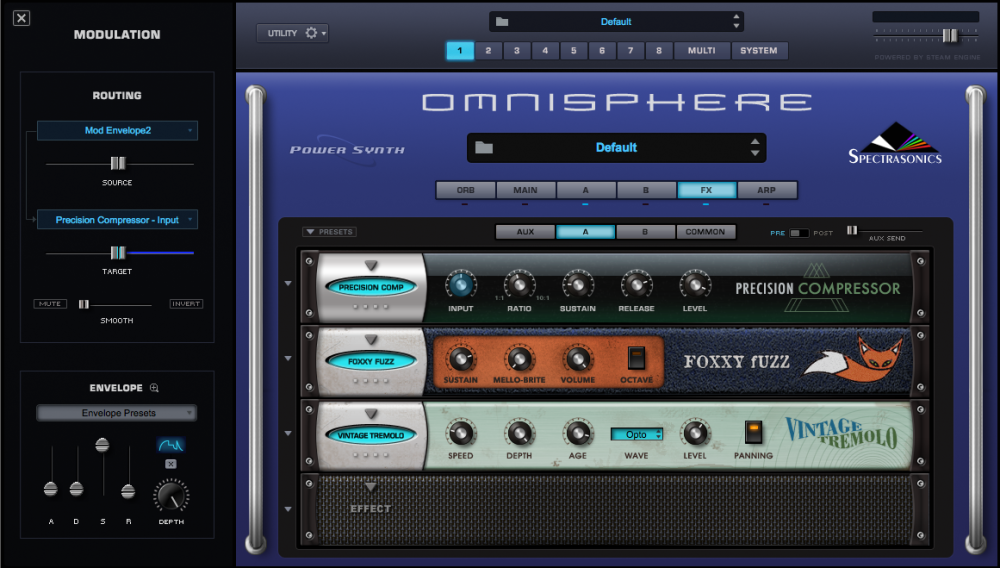The width and height of the screenshot is (1000, 568).
Task: Adjust the Source modulation slider
Action: click(118, 164)
